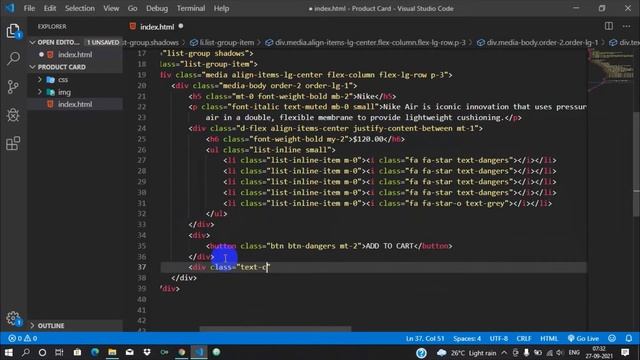Split the editor to the right
Screen dimensions: 640x360
[609, 26]
